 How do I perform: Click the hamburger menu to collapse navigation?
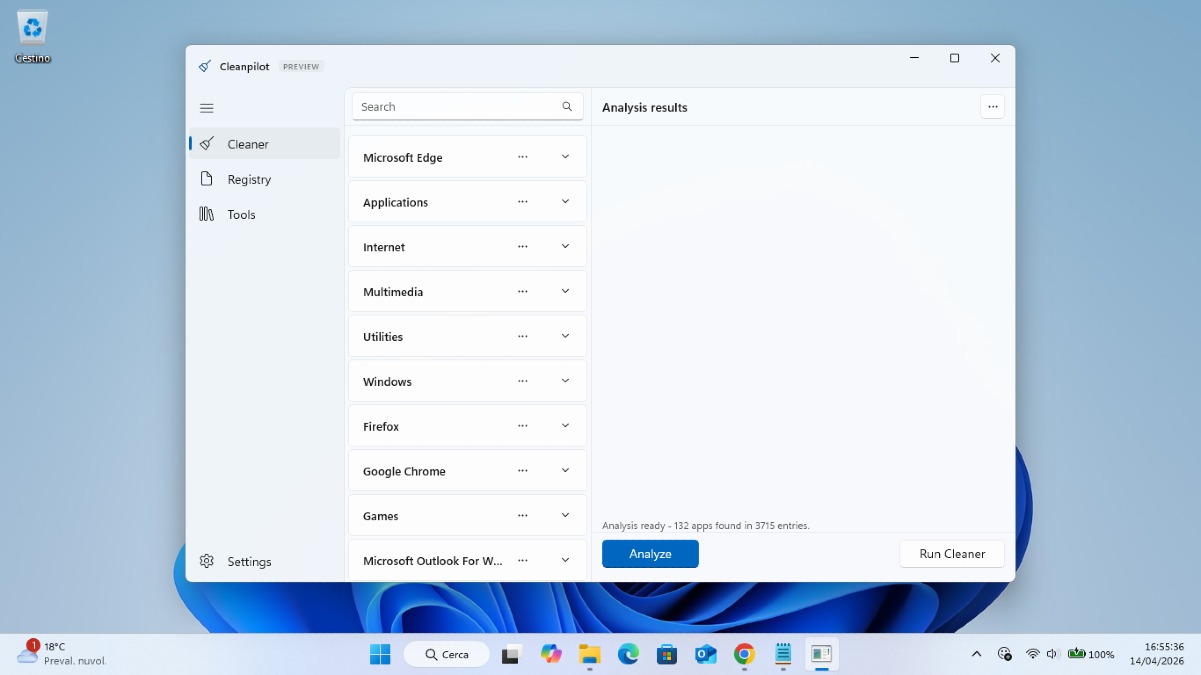(x=207, y=107)
